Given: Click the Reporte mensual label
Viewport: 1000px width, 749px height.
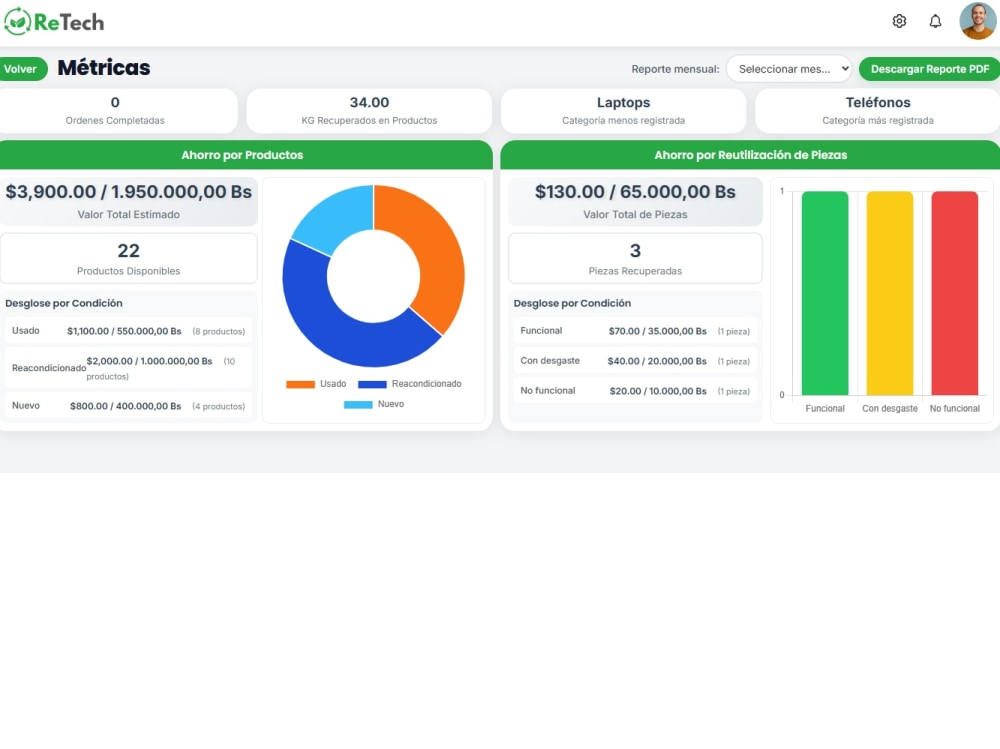Looking at the screenshot, I should (675, 69).
